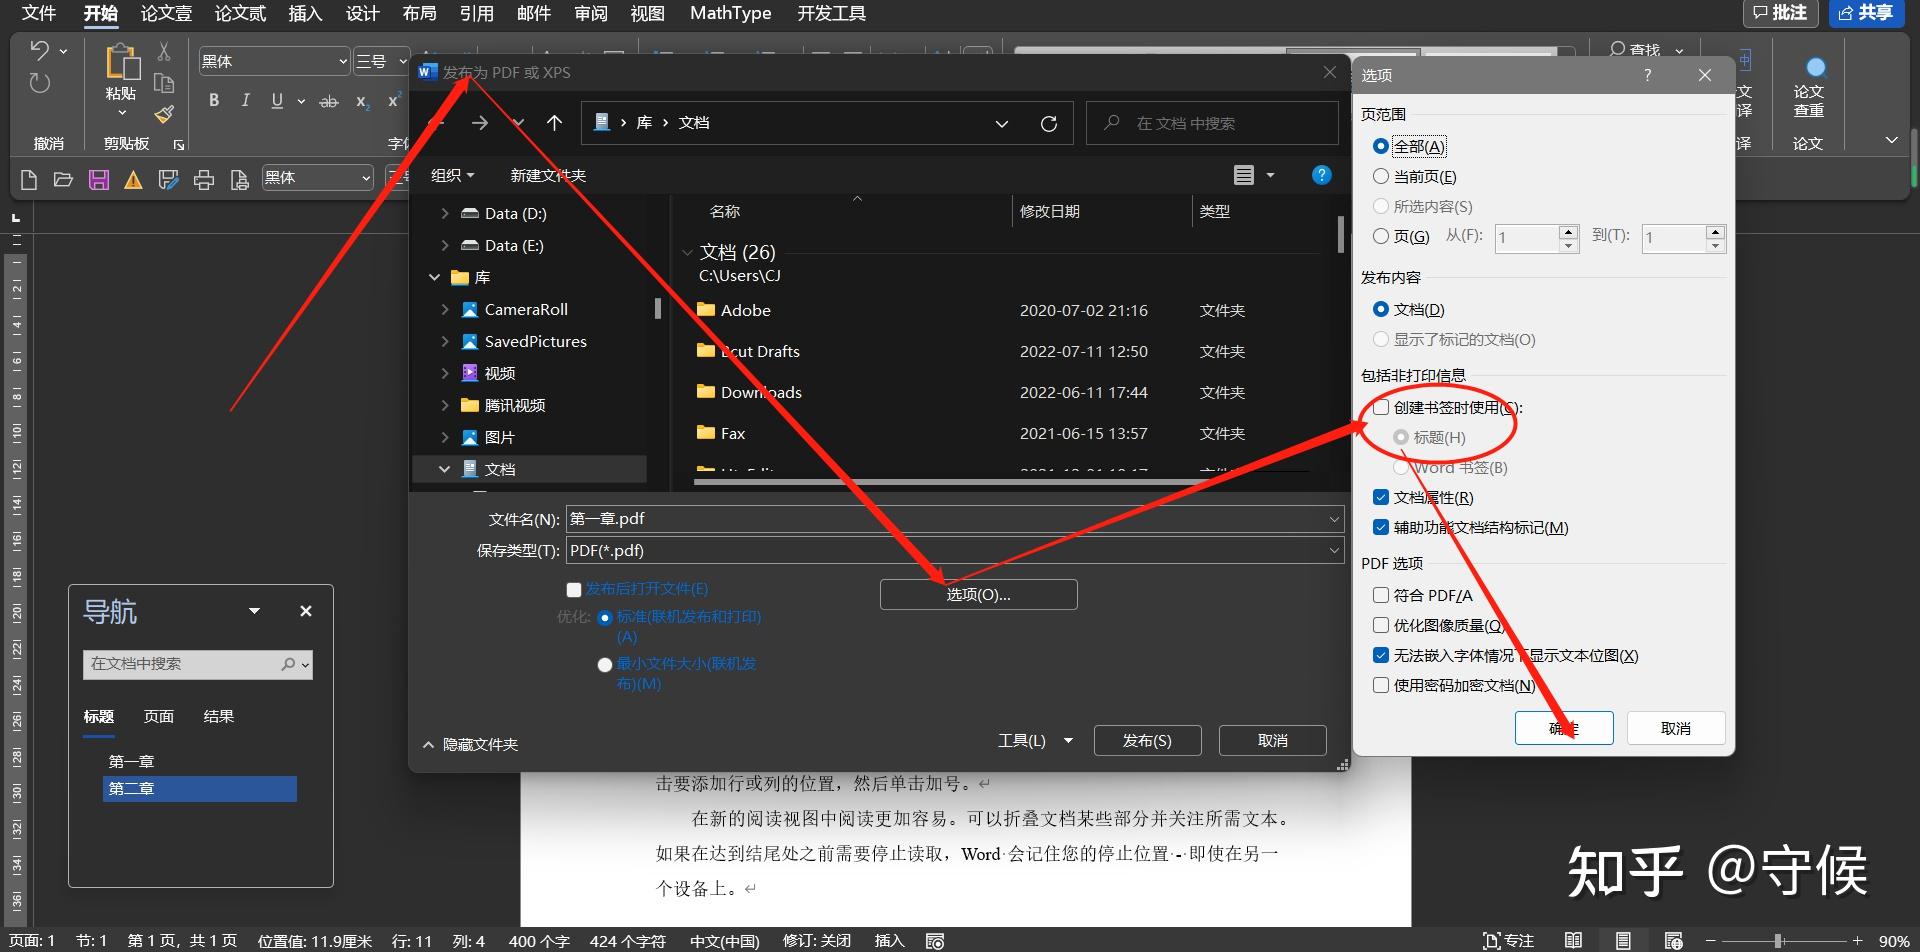Click the Redo circular arrow icon
This screenshot has width=1920, height=952.
tap(40, 83)
